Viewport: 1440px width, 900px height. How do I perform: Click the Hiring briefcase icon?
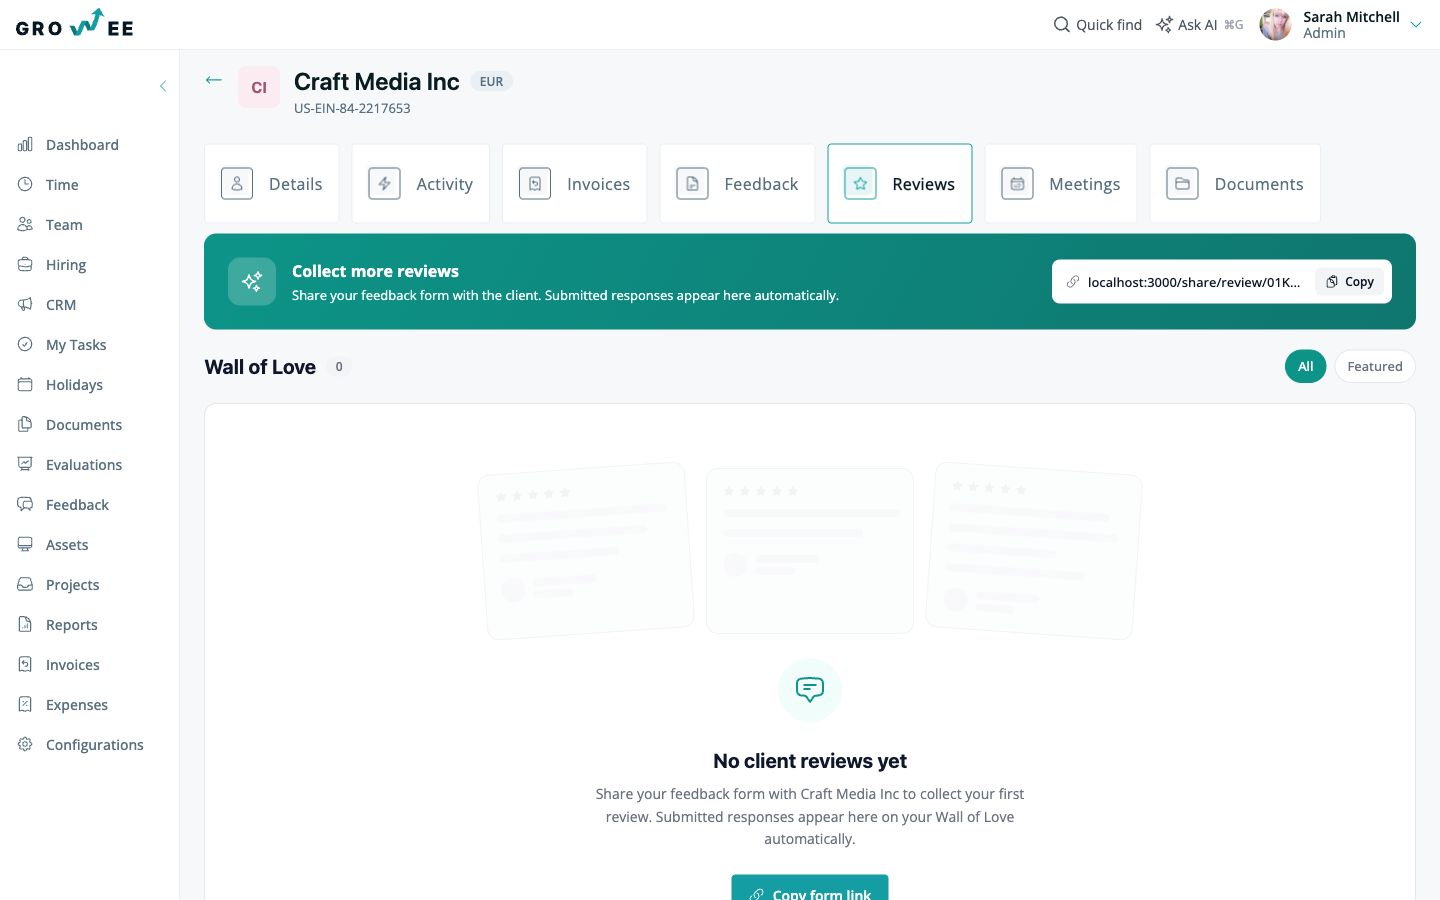pos(25,265)
